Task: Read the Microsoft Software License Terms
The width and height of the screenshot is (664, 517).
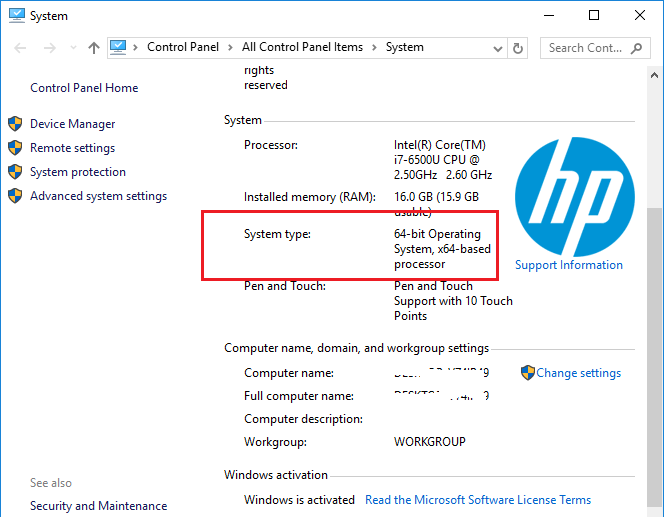Action: [x=478, y=500]
